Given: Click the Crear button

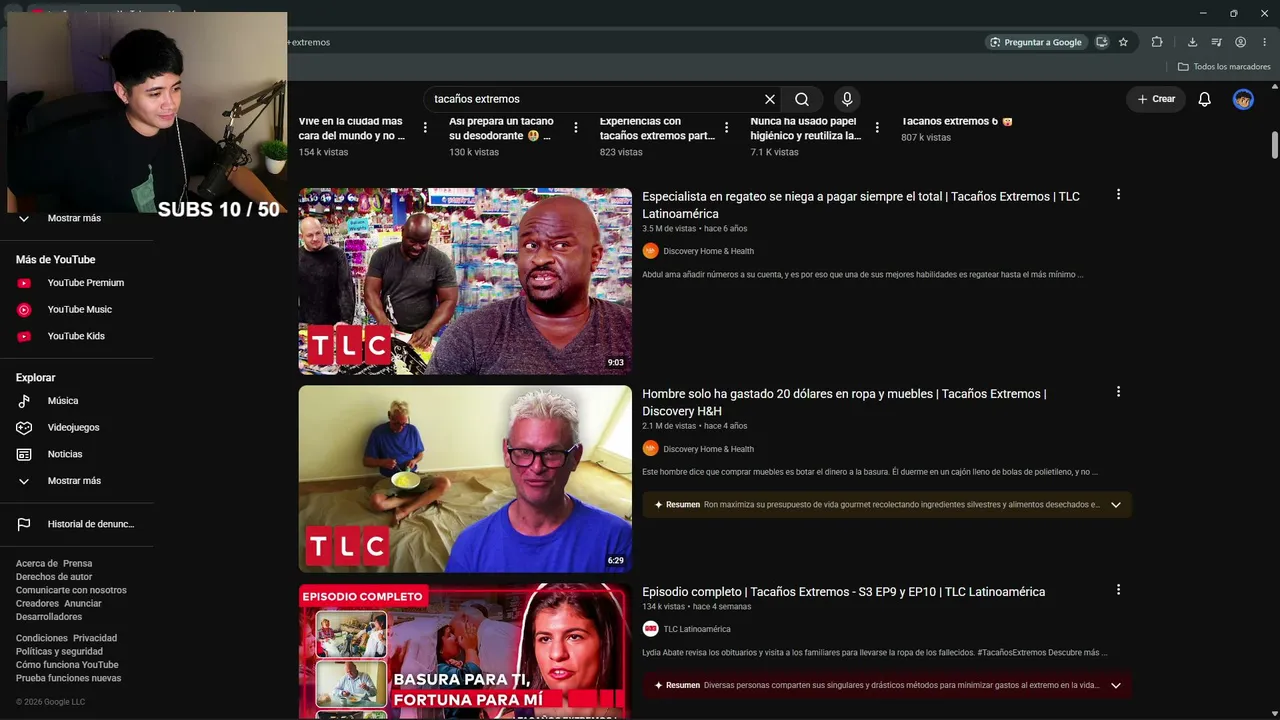Looking at the screenshot, I should click(1156, 99).
